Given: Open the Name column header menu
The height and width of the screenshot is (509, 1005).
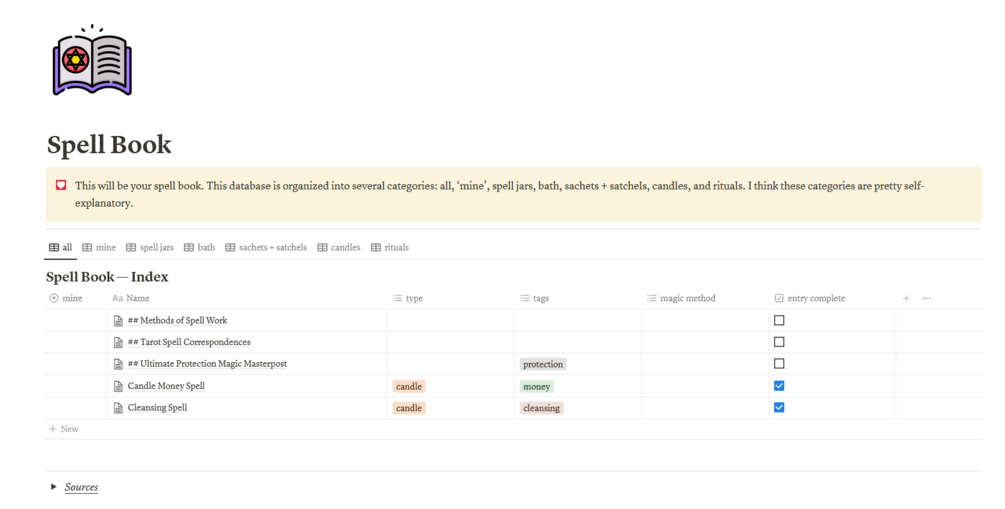Looking at the screenshot, I should point(131,298).
